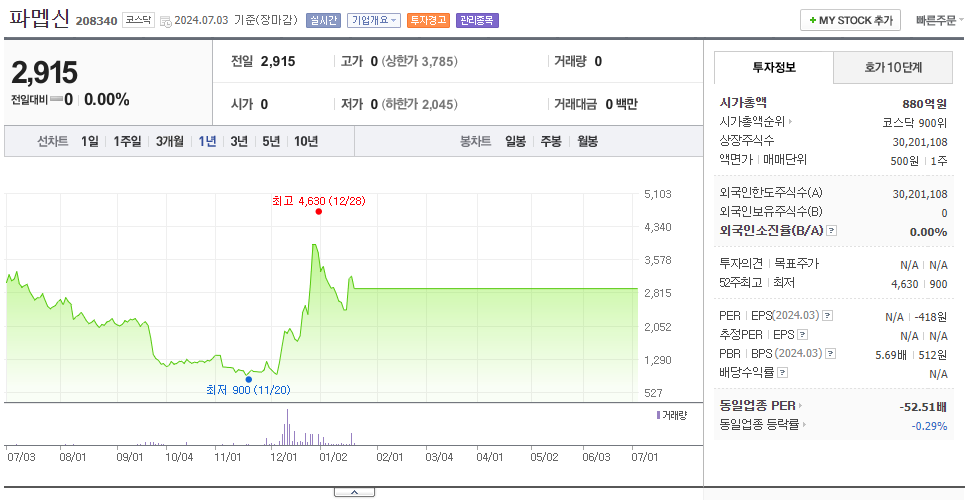Select the 3개월 line chart period

(170, 141)
